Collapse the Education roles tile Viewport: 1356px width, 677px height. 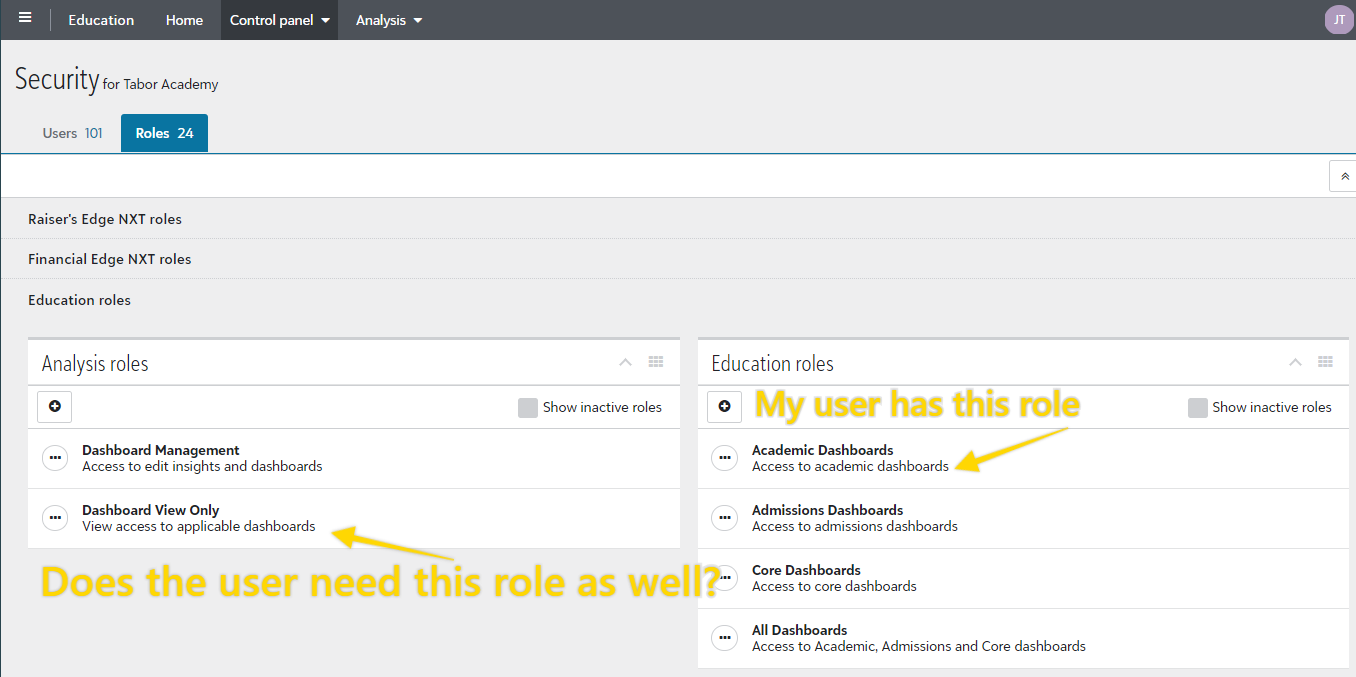point(1295,362)
